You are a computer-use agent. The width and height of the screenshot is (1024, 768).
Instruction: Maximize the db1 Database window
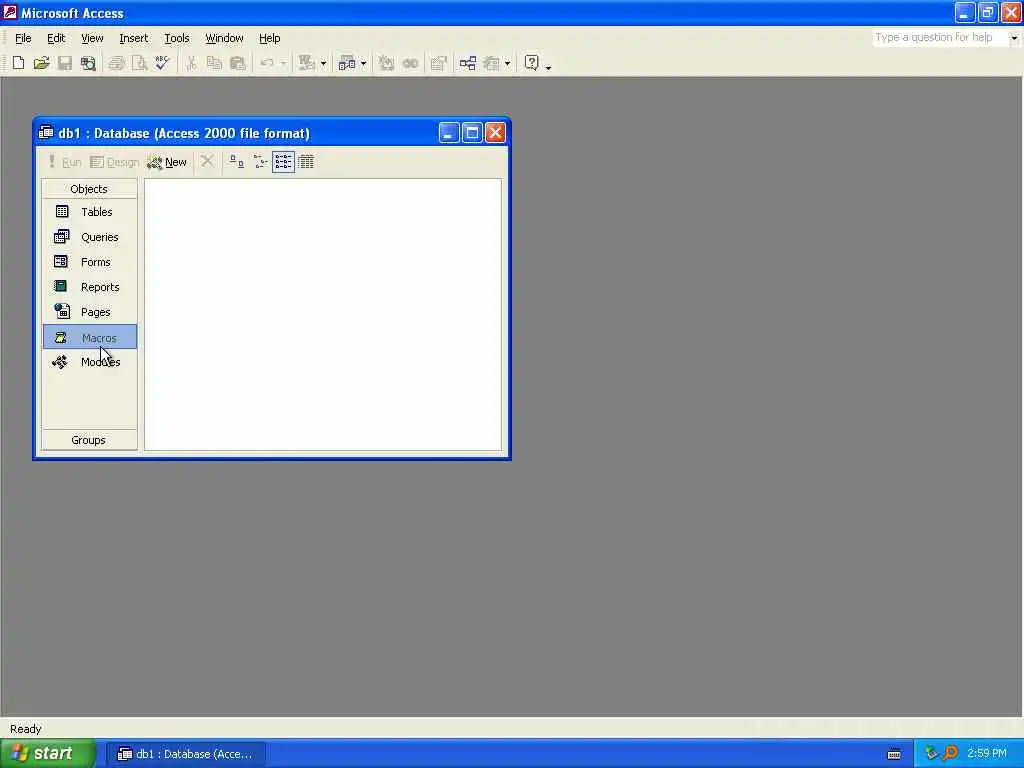click(x=472, y=133)
